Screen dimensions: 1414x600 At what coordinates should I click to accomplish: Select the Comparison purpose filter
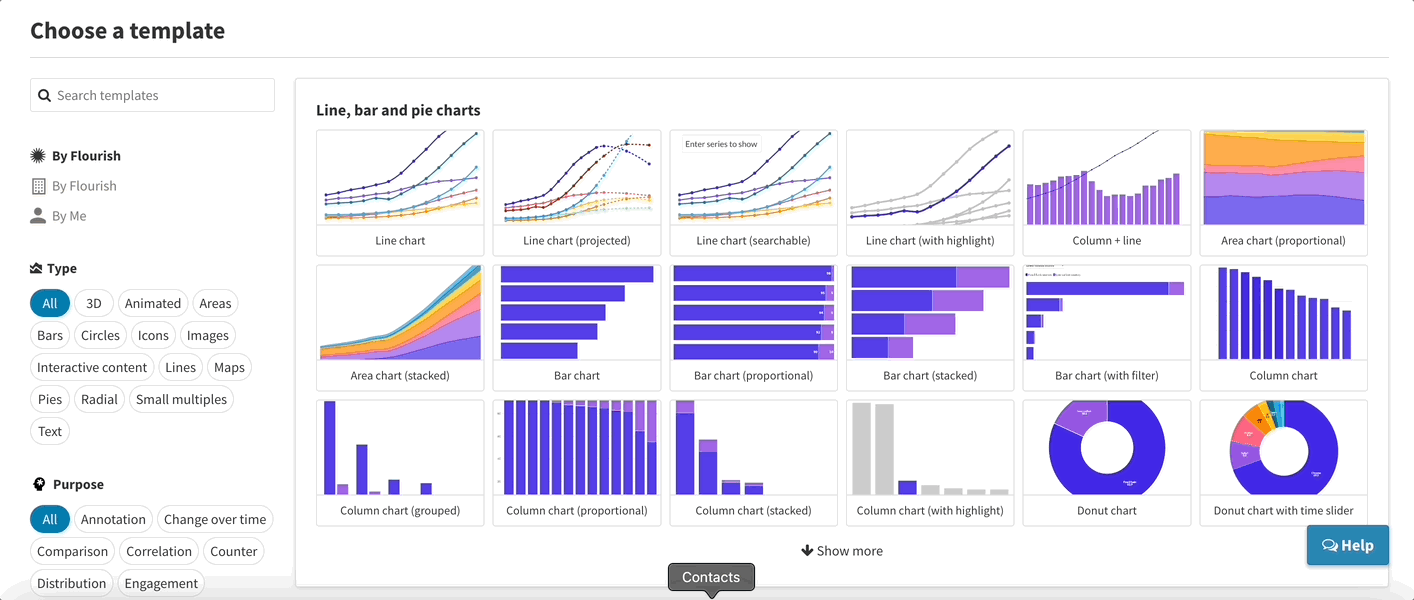tap(72, 552)
